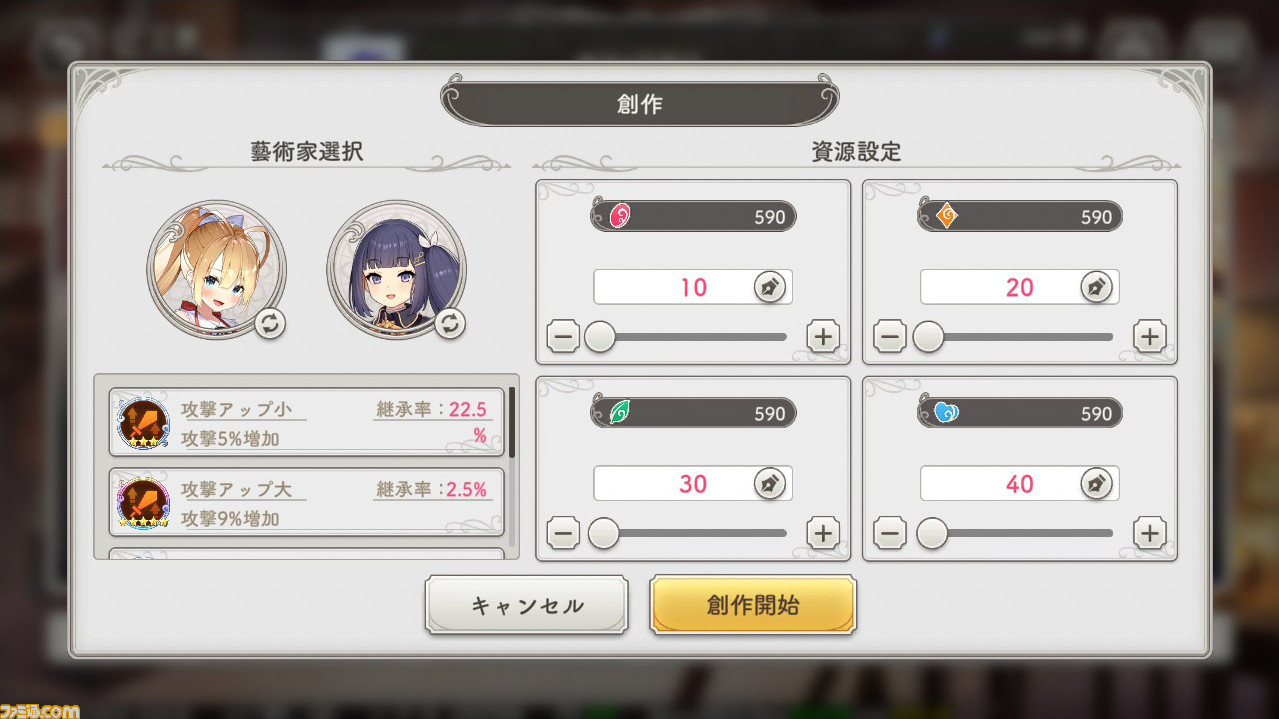Swap the dark-haired artist via refresh icon

[x=450, y=323]
